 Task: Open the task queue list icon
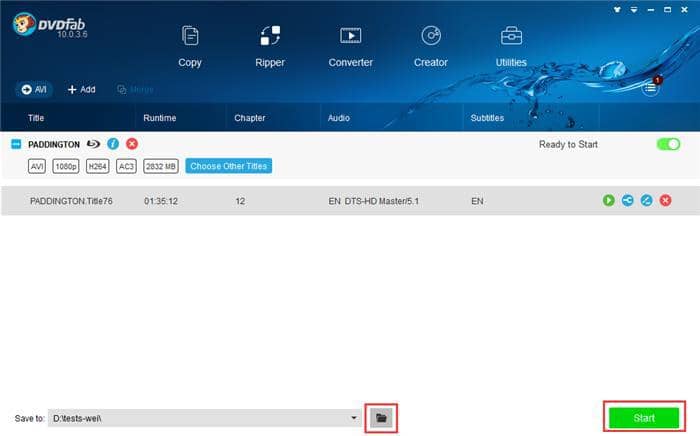click(x=650, y=87)
